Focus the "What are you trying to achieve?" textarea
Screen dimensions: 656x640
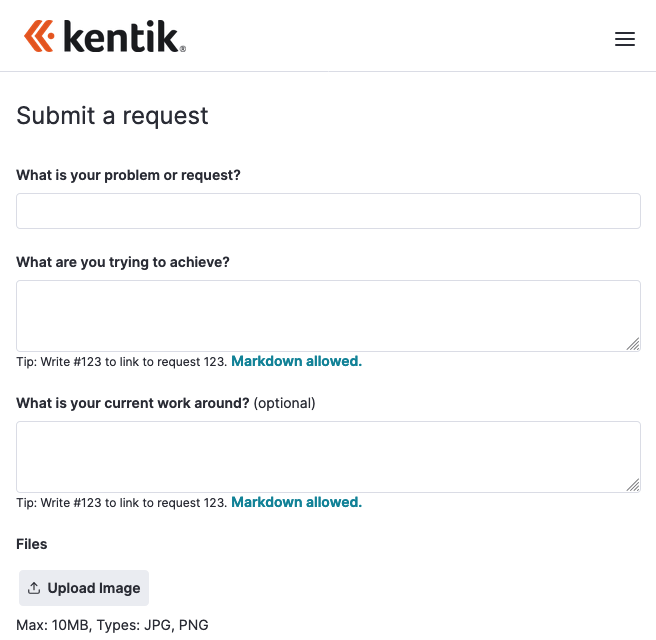pos(328,316)
